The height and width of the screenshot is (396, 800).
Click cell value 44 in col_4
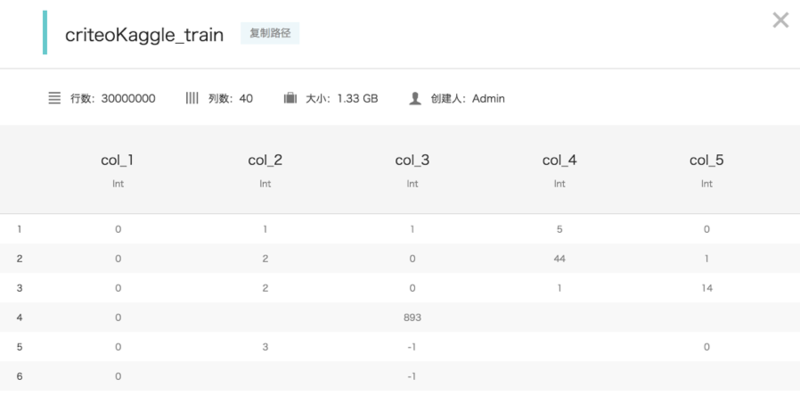coord(559,259)
